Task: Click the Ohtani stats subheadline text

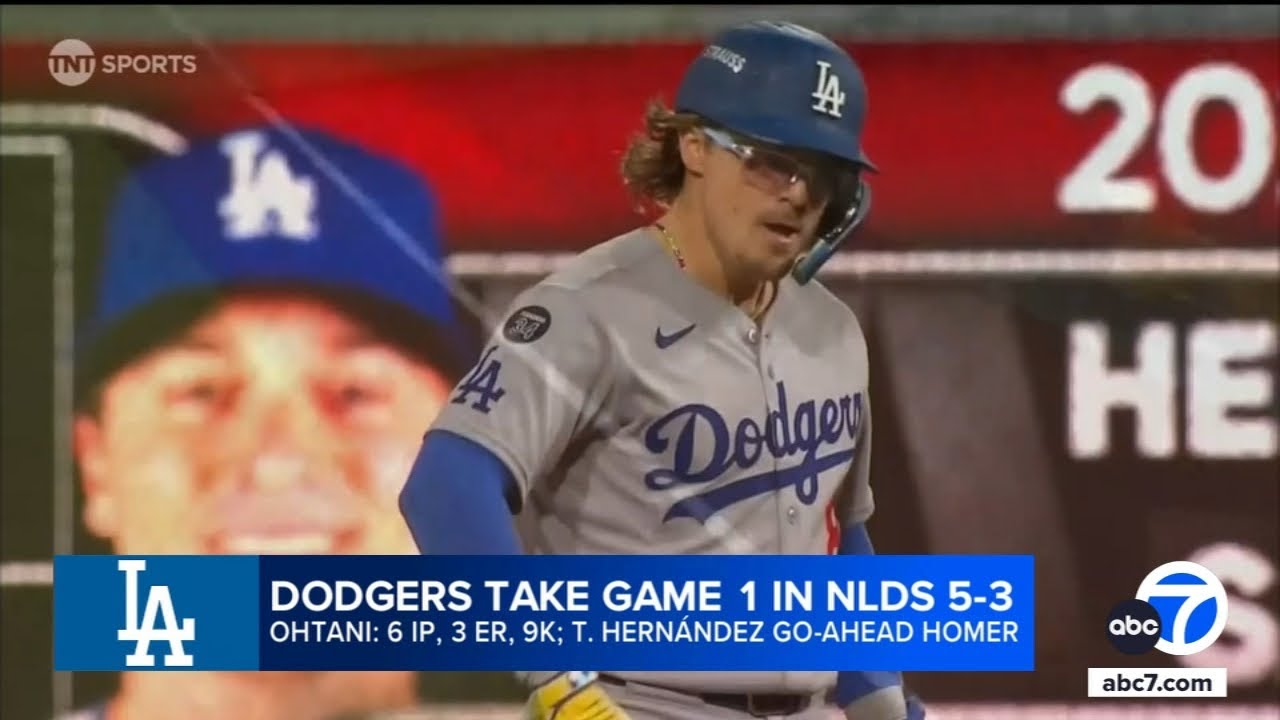Action: click(x=644, y=633)
